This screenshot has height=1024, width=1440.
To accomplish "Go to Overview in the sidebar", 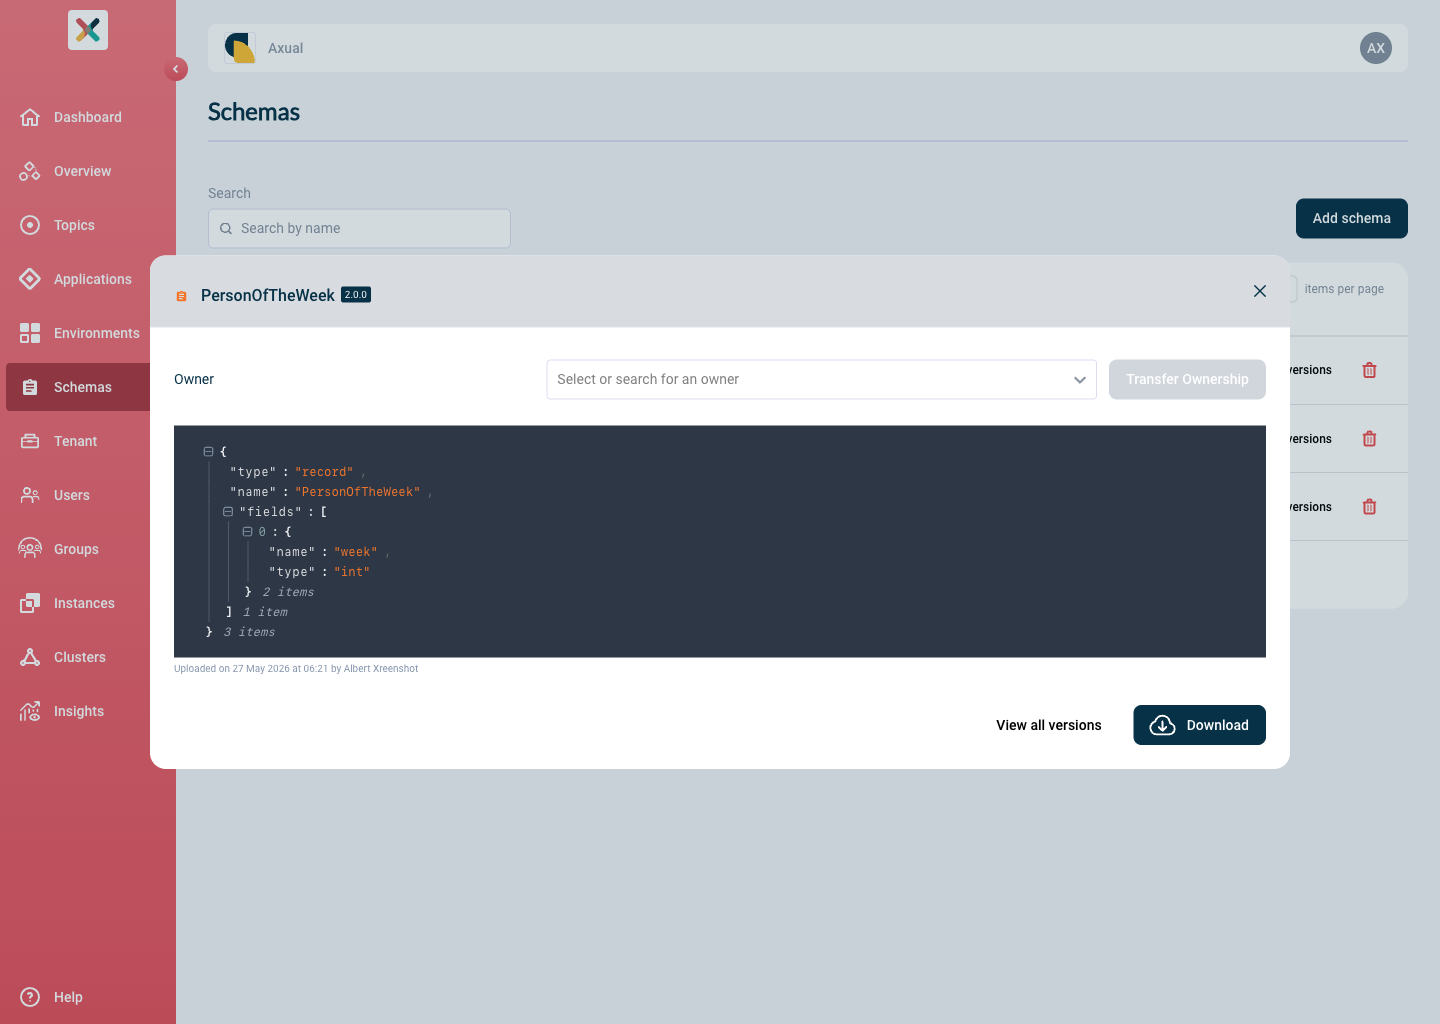I will [x=82, y=171].
